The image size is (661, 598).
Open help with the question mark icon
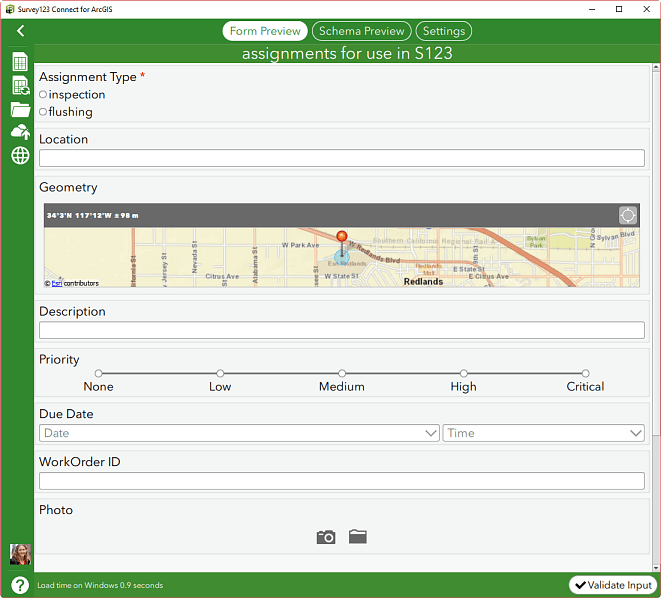coord(20,585)
